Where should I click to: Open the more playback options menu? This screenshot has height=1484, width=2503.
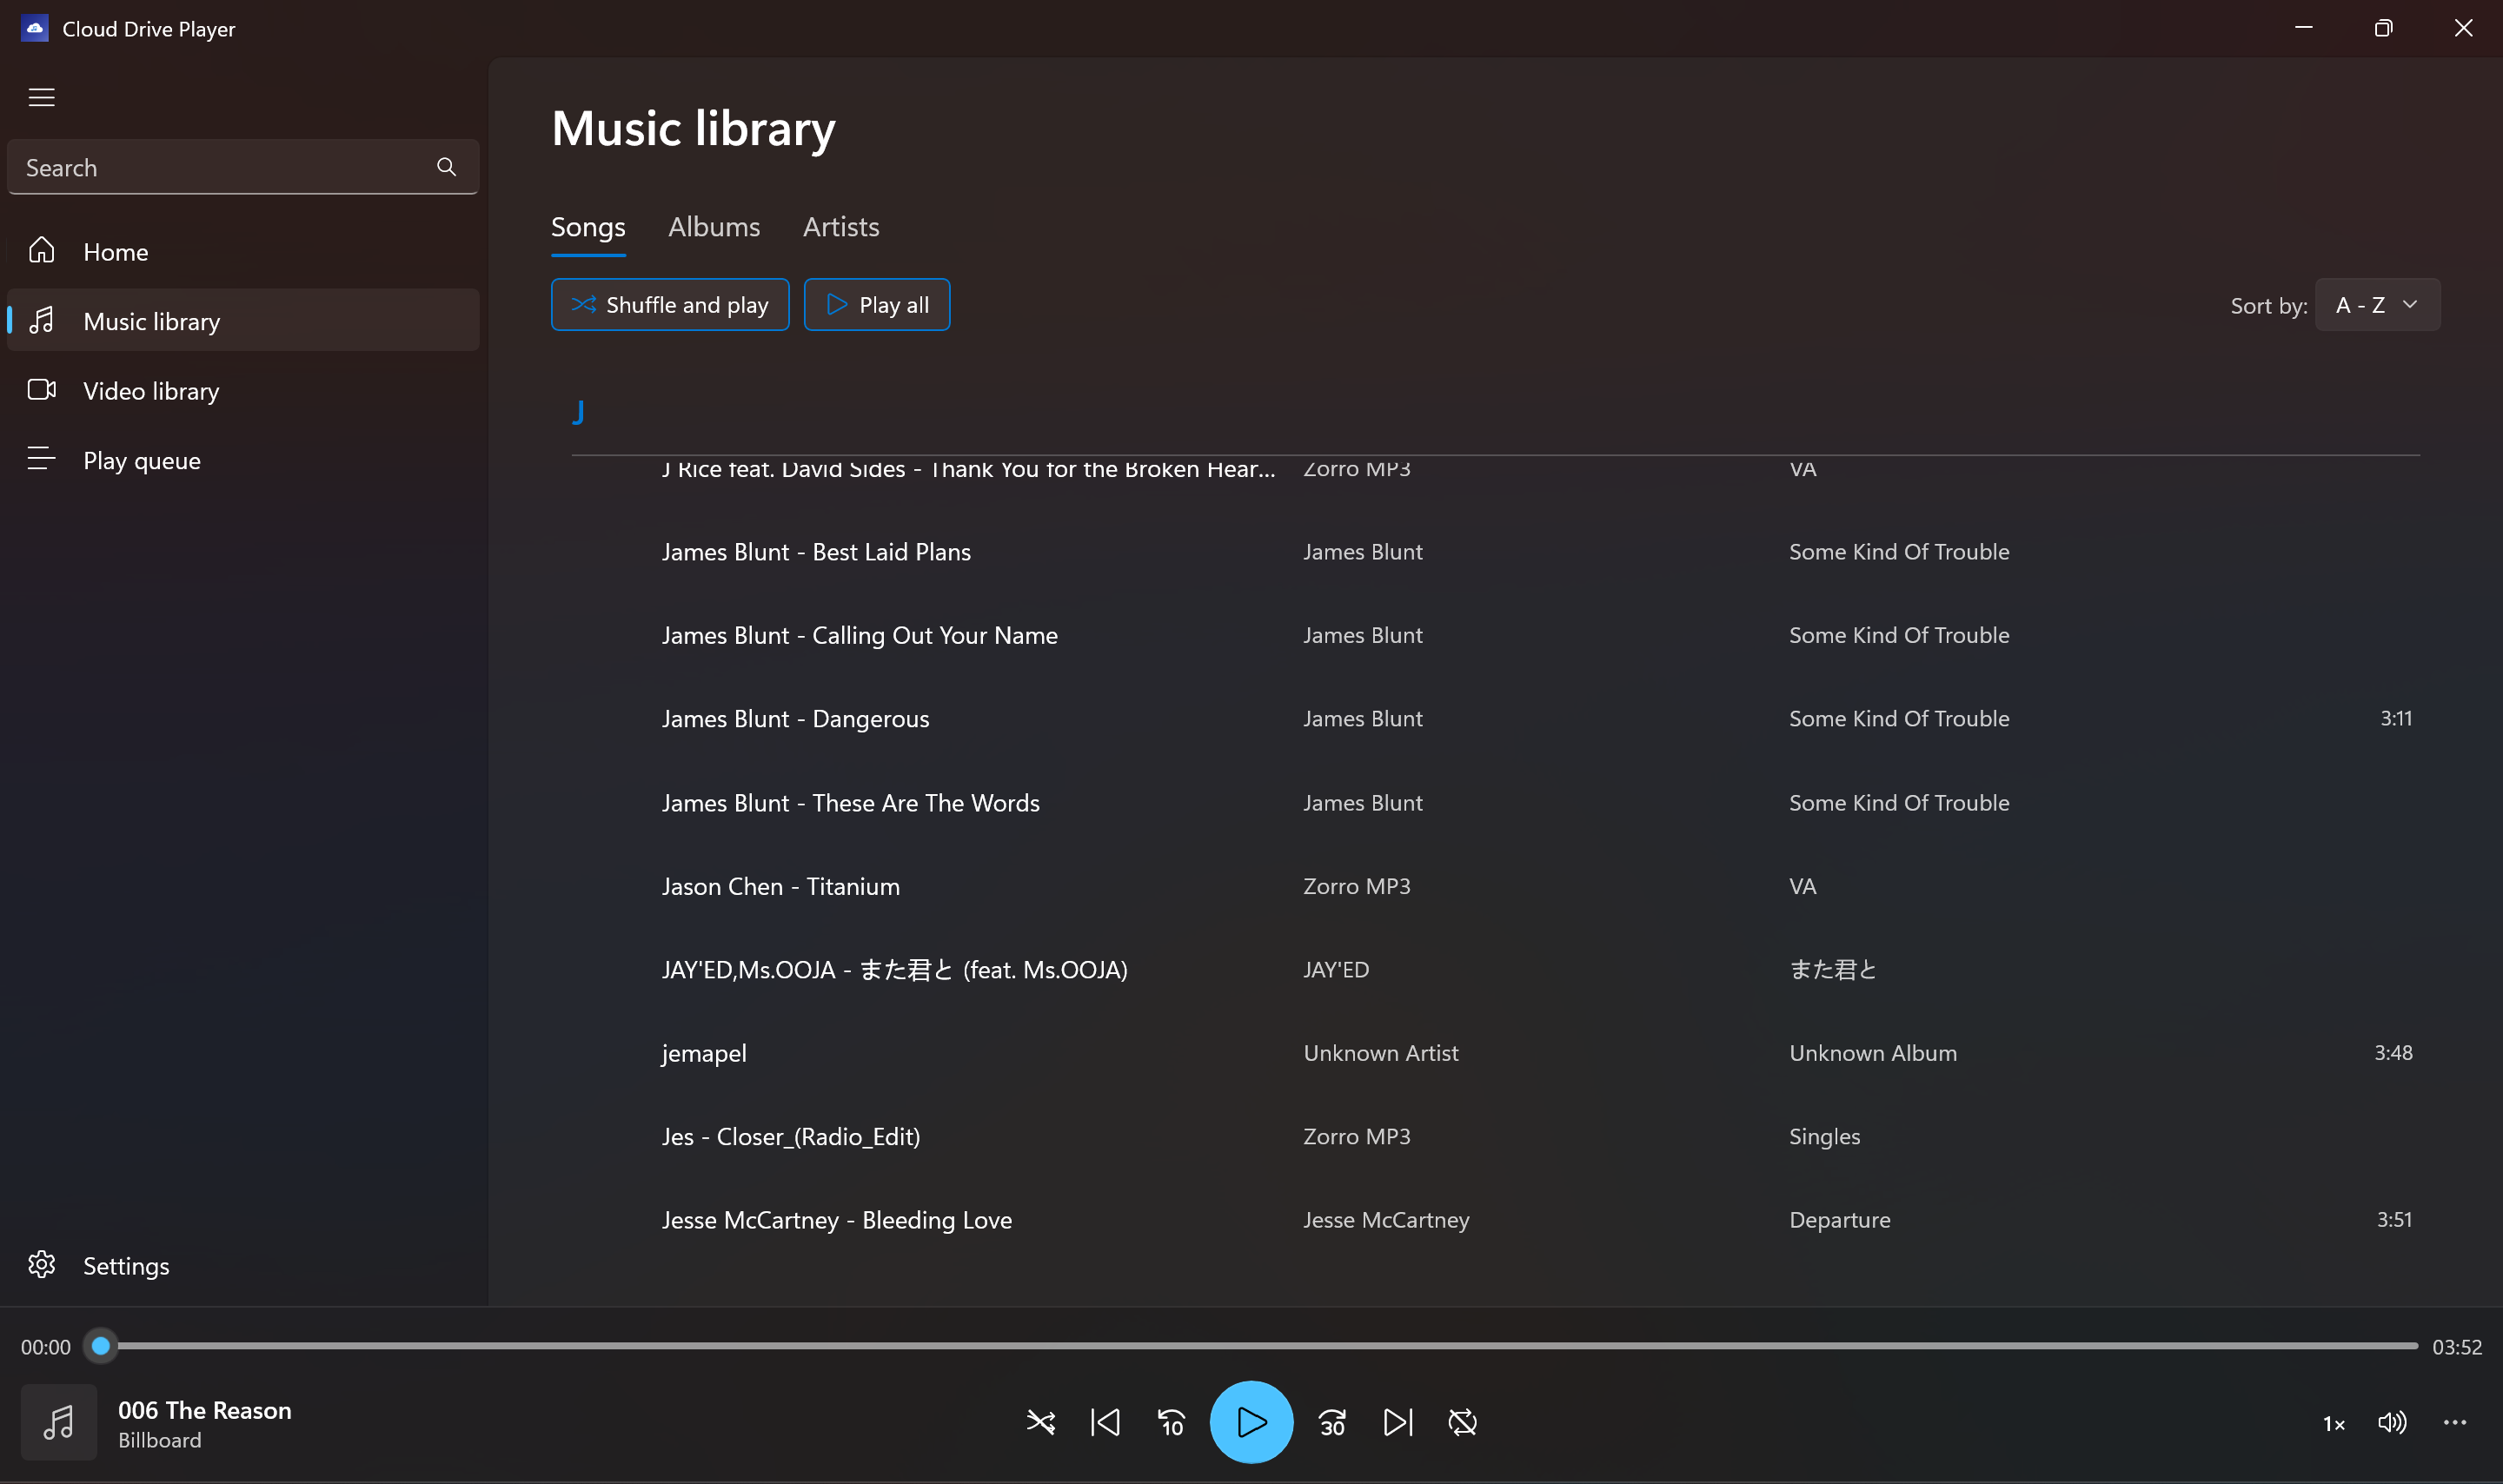(x=2454, y=1422)
